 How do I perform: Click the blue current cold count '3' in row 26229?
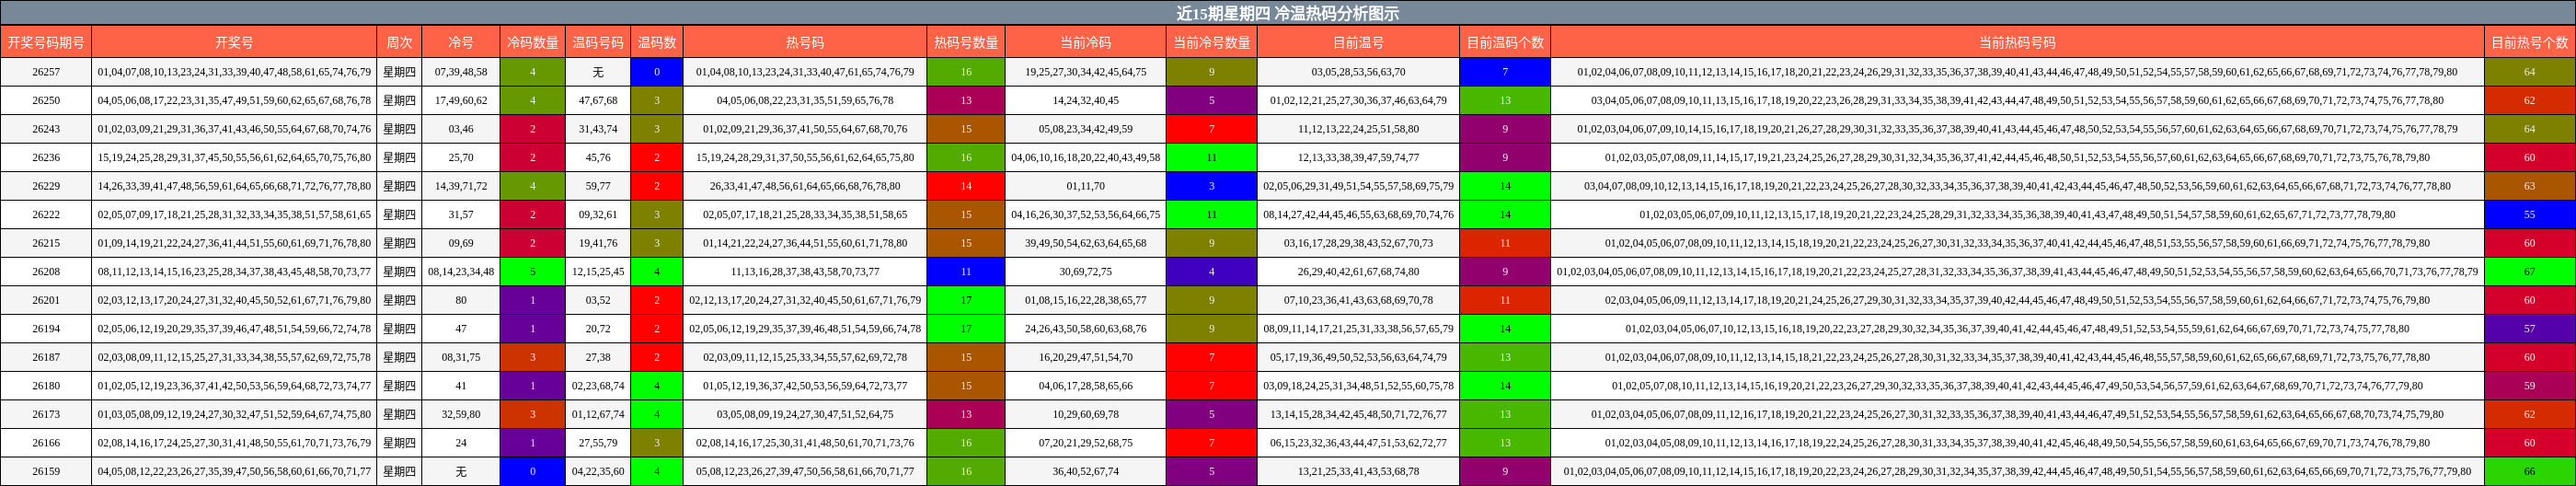(1212, 186)
